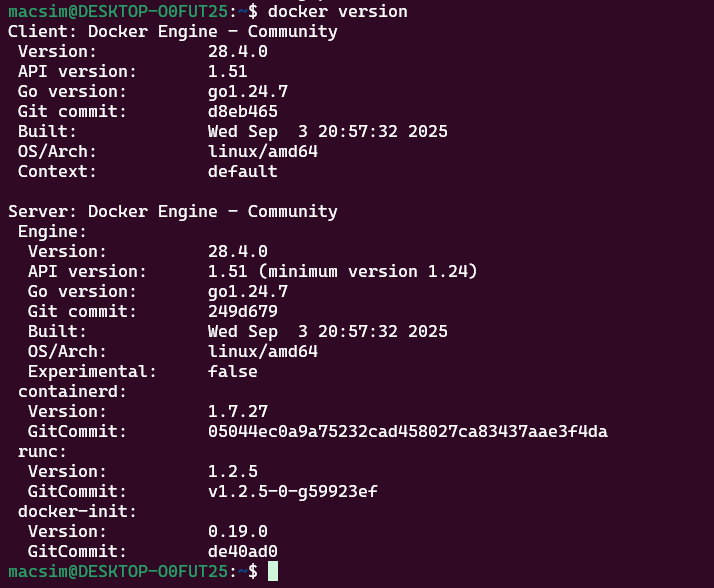Viewport: 714px width, 588px height.
Task: Click the green terminal cursor block
Action: pyautogui.click(x=273, y=571)
